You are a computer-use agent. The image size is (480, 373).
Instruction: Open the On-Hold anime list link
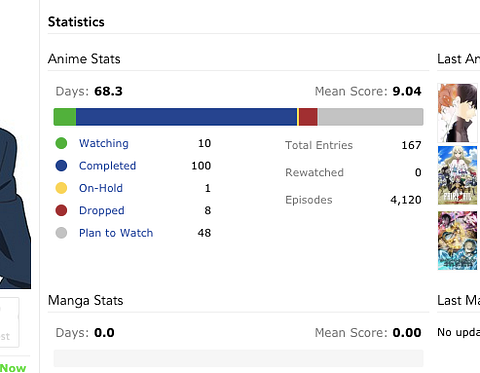[x=101, y=188]
